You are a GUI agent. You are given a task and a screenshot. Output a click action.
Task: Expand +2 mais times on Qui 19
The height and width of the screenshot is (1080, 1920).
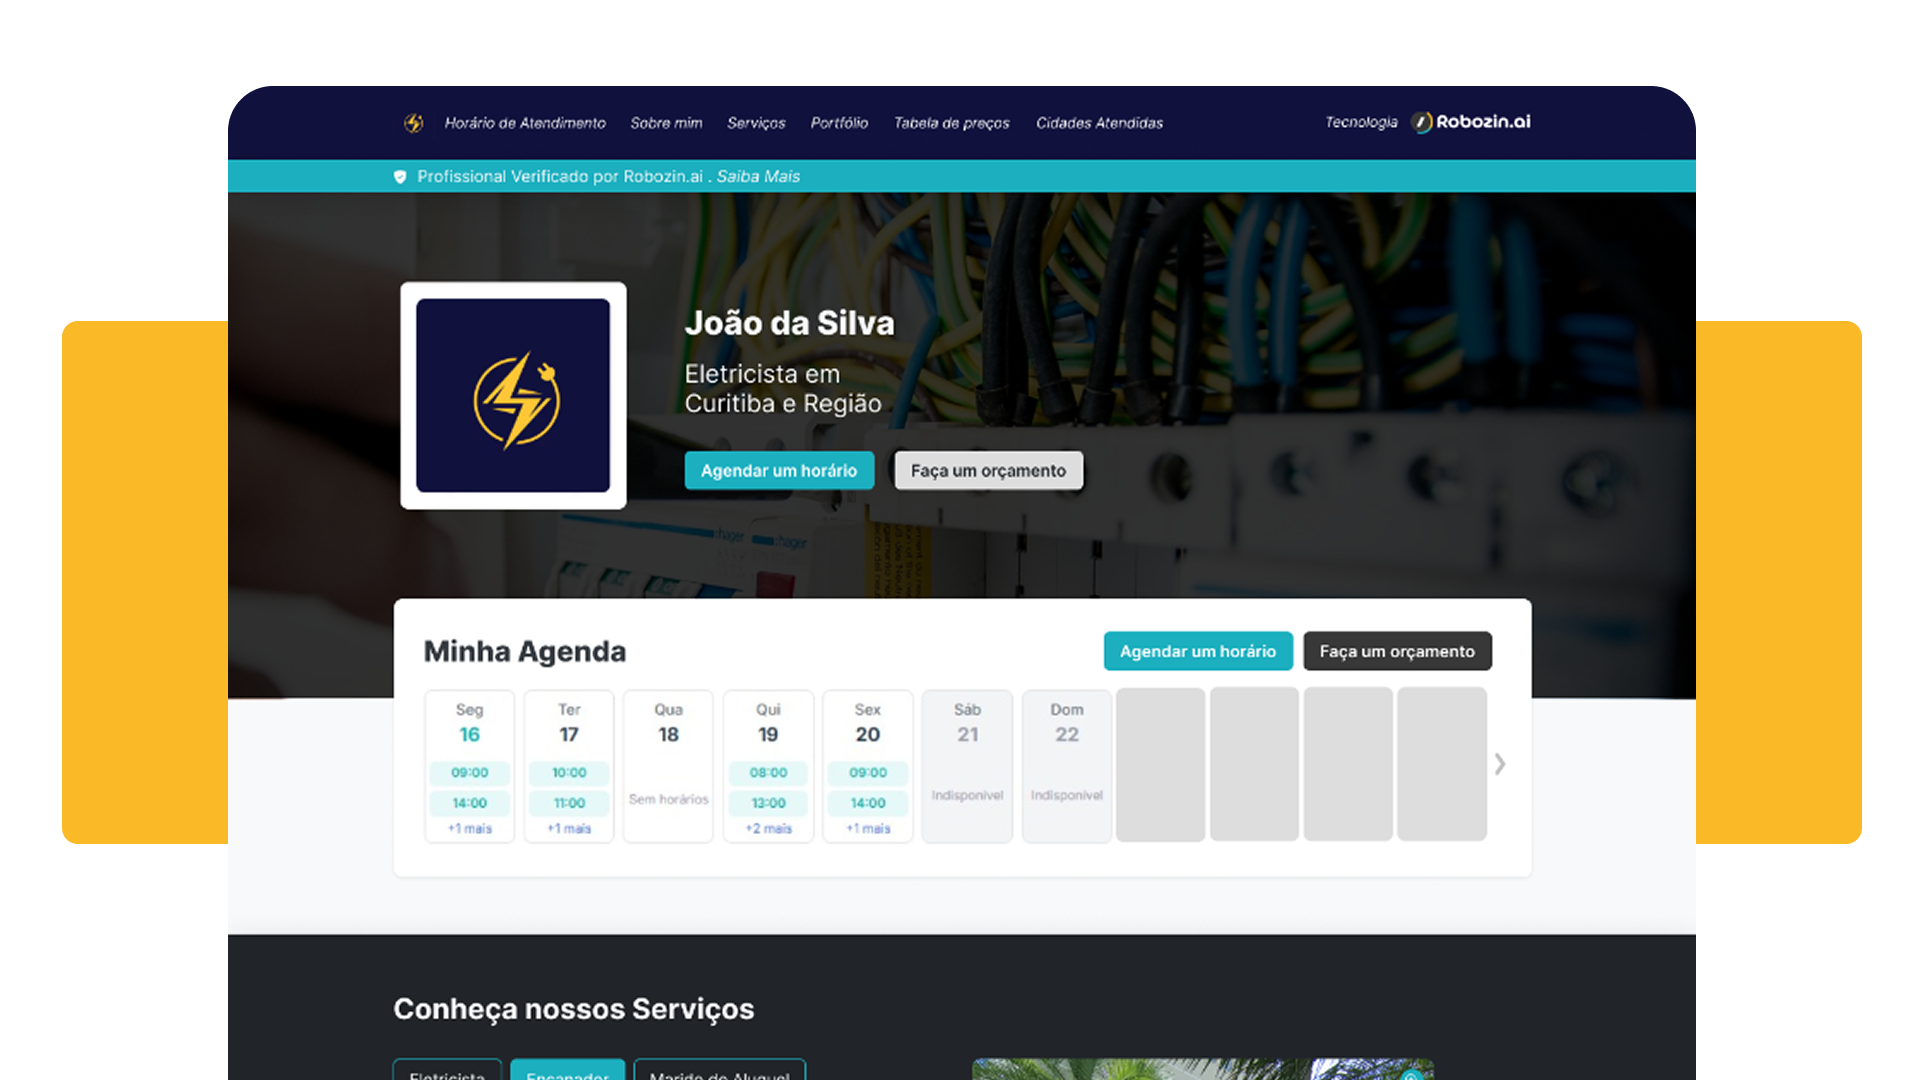click(x=768, y=829)
